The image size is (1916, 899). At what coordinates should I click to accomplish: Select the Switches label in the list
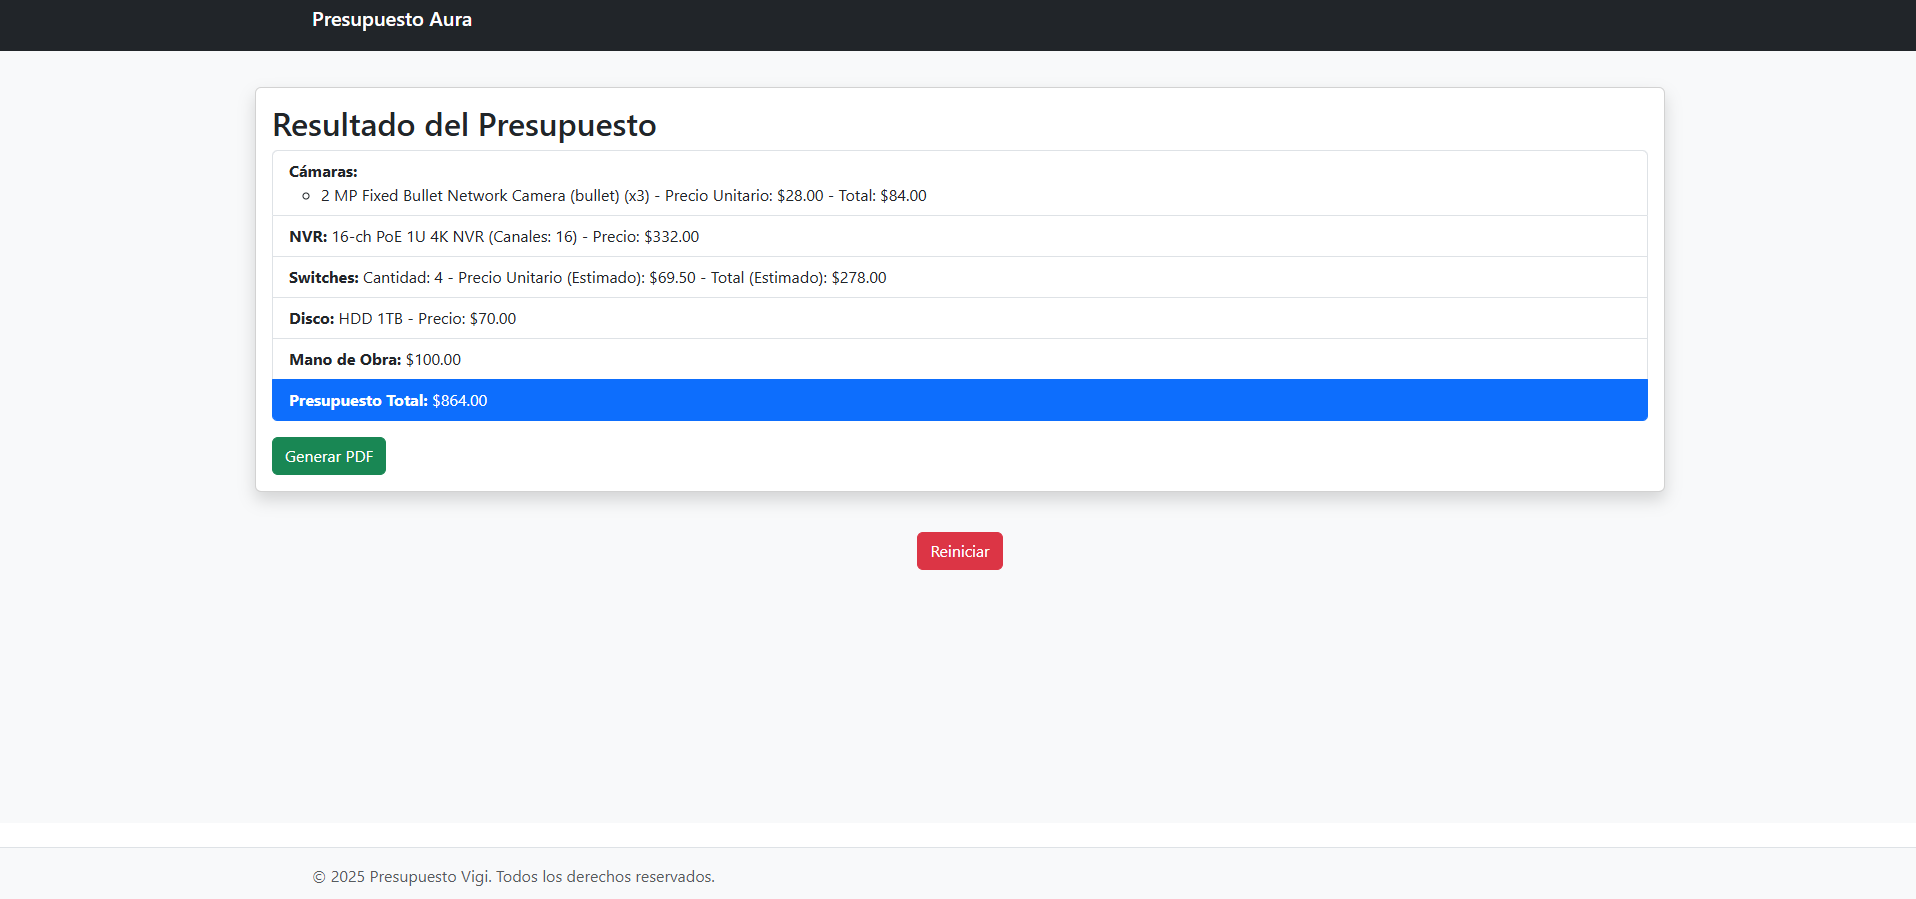coord(323,278)
